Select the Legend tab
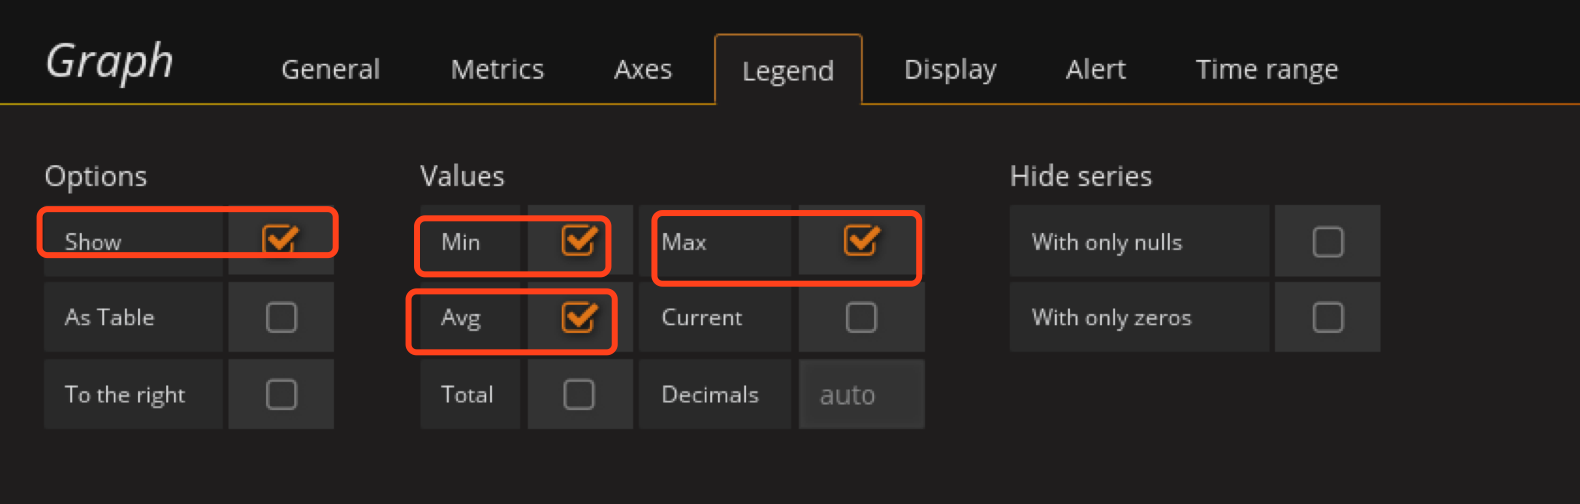This screenshot has height=504, width=1580. (788, 71)
